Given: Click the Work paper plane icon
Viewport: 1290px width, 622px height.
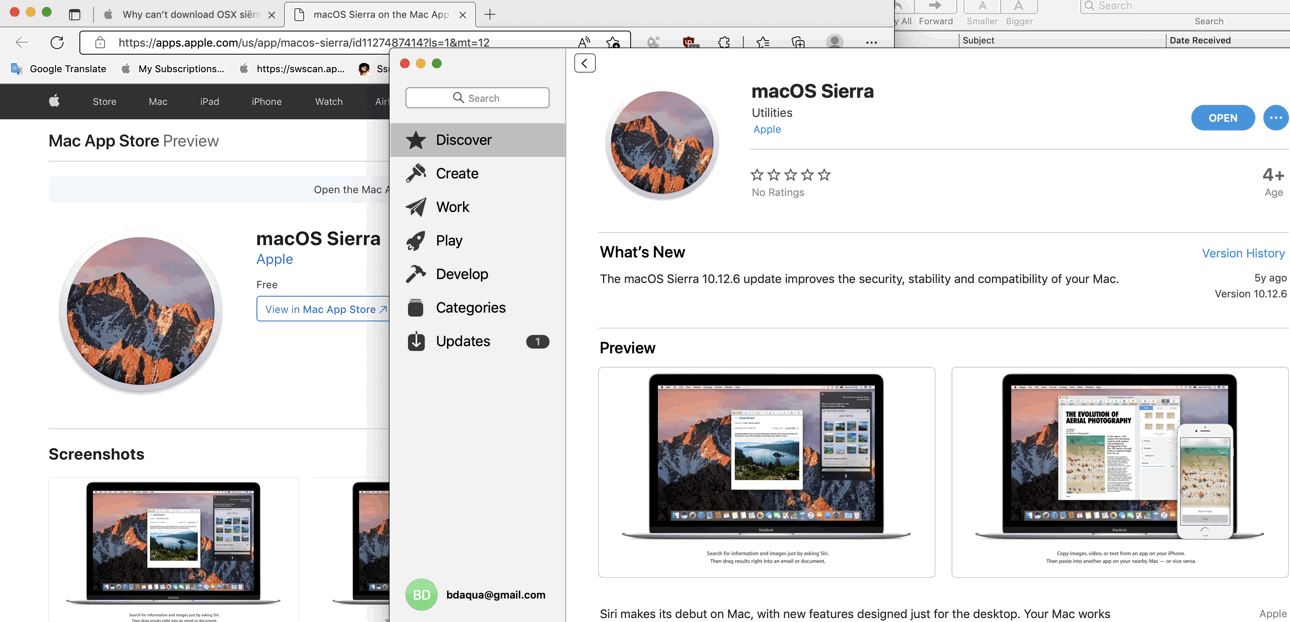Looking at the screenshot, I should [x=416, y=207].
